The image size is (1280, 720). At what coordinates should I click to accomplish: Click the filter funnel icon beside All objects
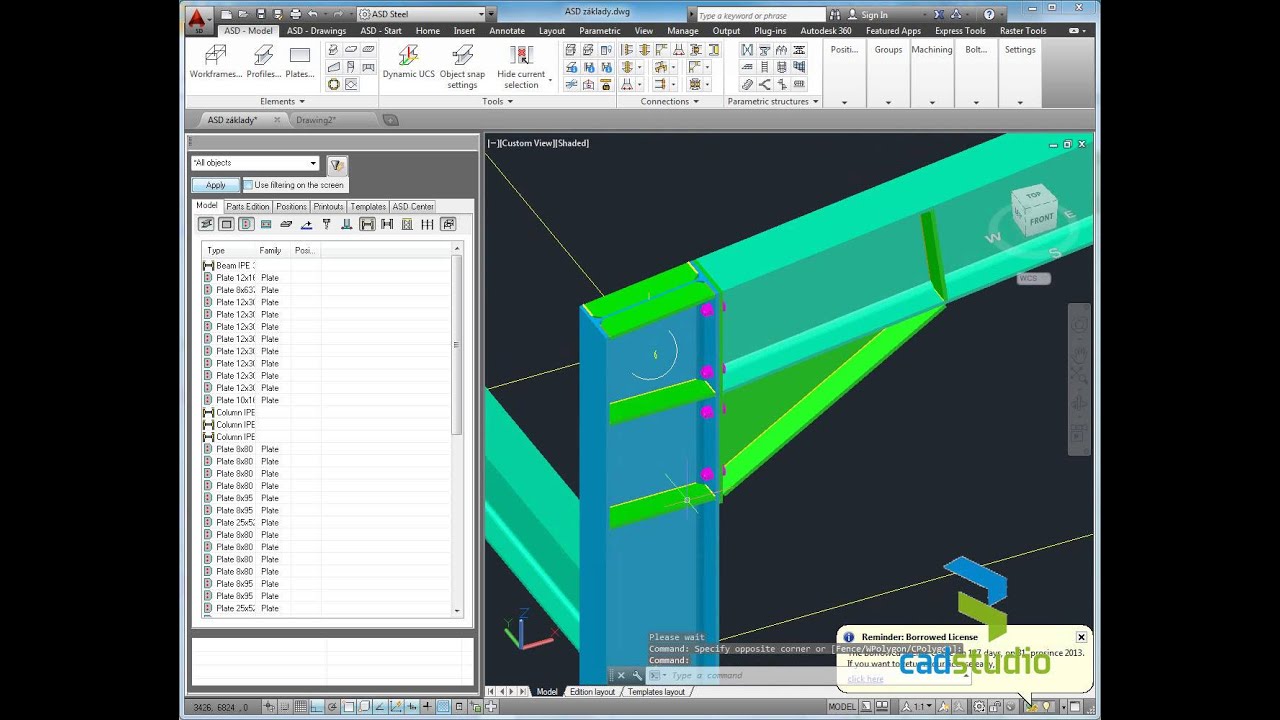337,165
